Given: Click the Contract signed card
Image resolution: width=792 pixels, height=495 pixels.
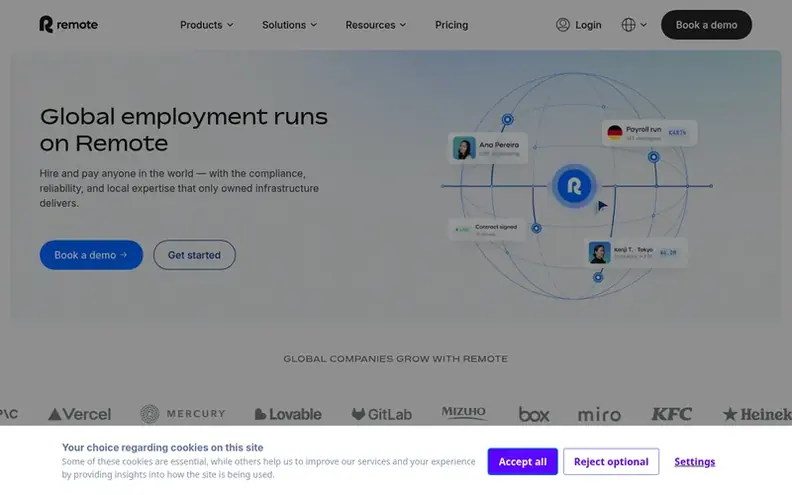Looking at the screenshot, I should [x=487, y=229].
